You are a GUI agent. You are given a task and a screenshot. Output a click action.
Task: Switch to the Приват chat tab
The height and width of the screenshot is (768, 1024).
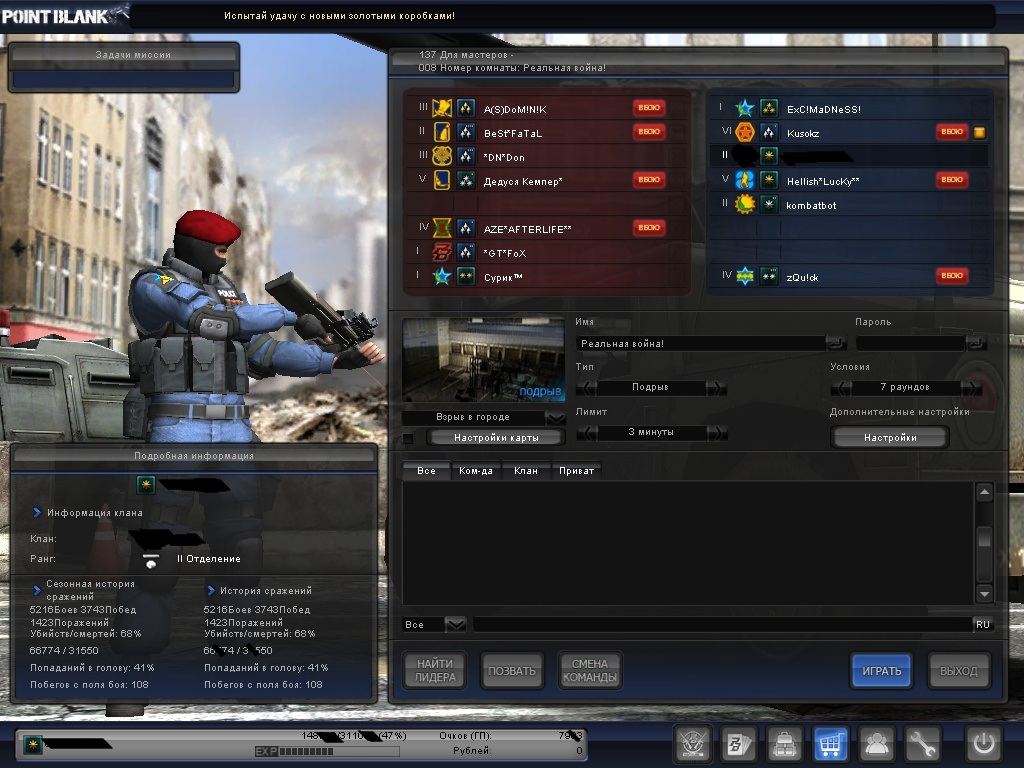(x=576, y=470)
